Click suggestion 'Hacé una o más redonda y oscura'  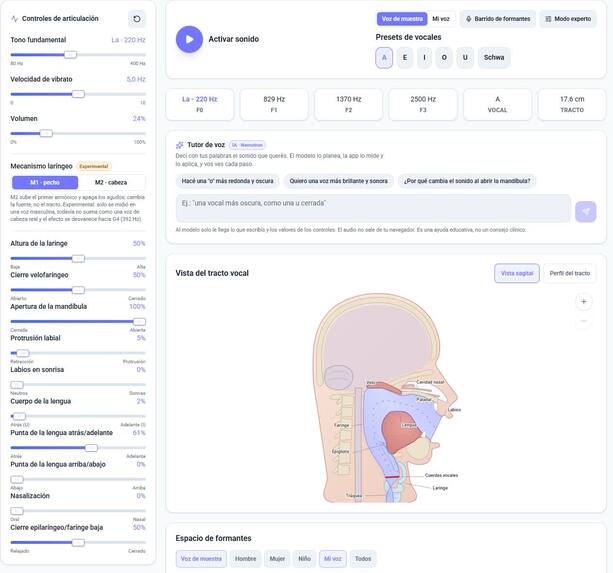(x=228, y=181)
